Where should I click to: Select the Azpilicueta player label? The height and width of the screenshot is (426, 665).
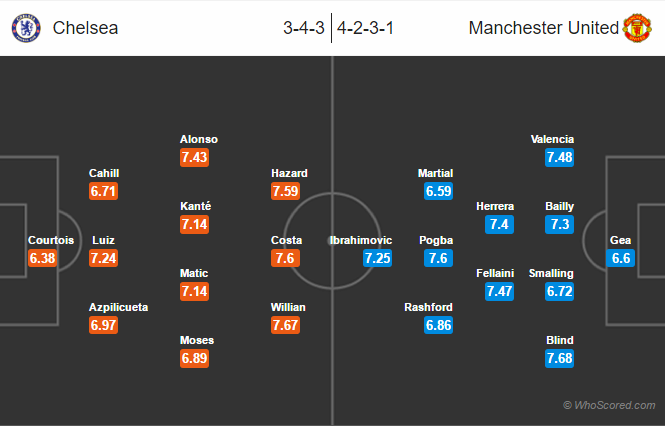pos(119,307)
